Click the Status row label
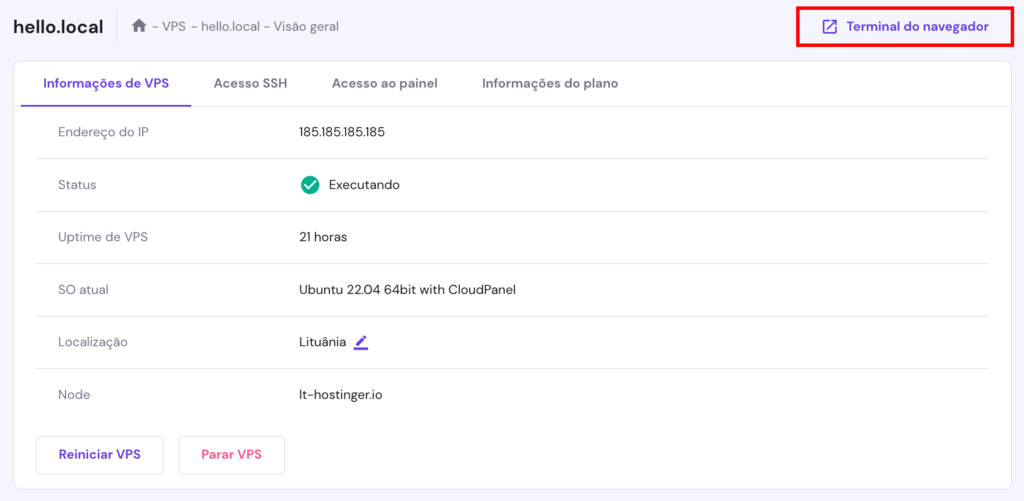Viewport: 1024px width, 501px height. point(77,185)
